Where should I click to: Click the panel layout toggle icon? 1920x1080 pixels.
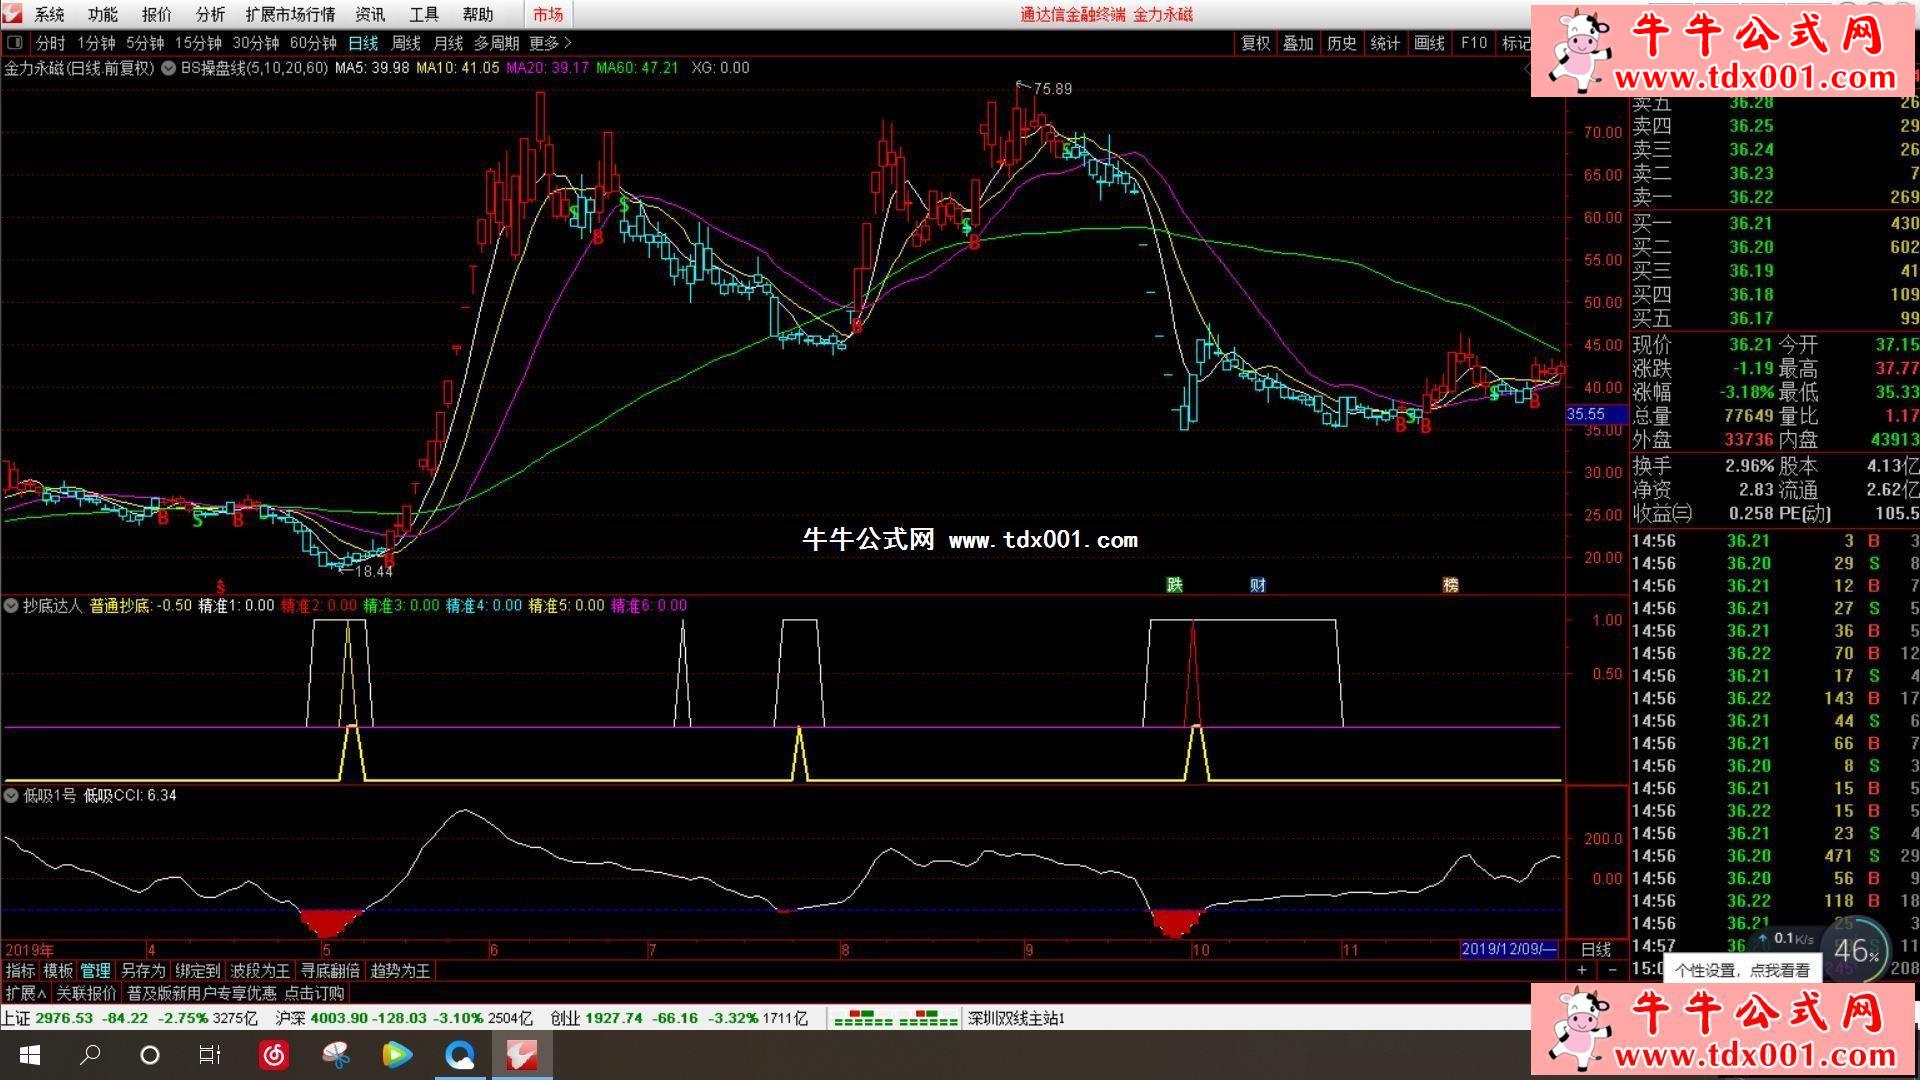click(x=14, y=43)
